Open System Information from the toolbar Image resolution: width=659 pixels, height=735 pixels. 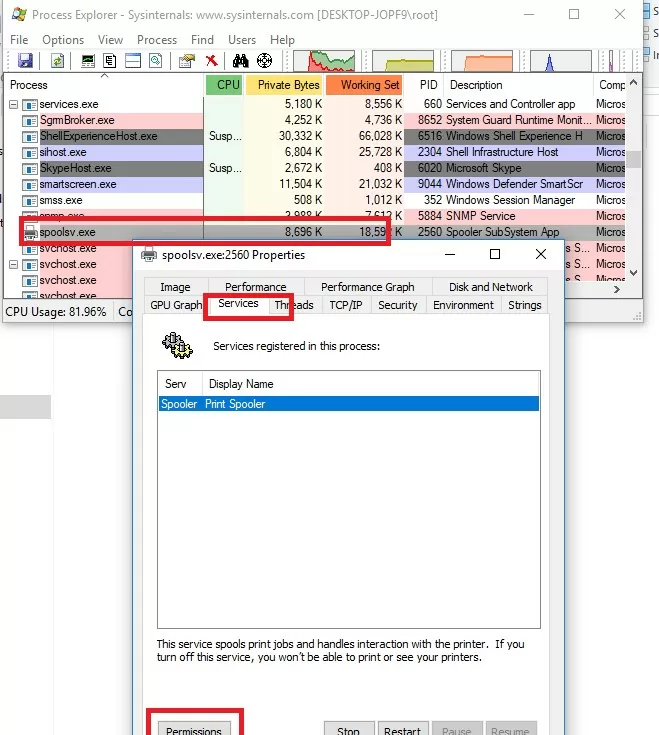[88, 61]
